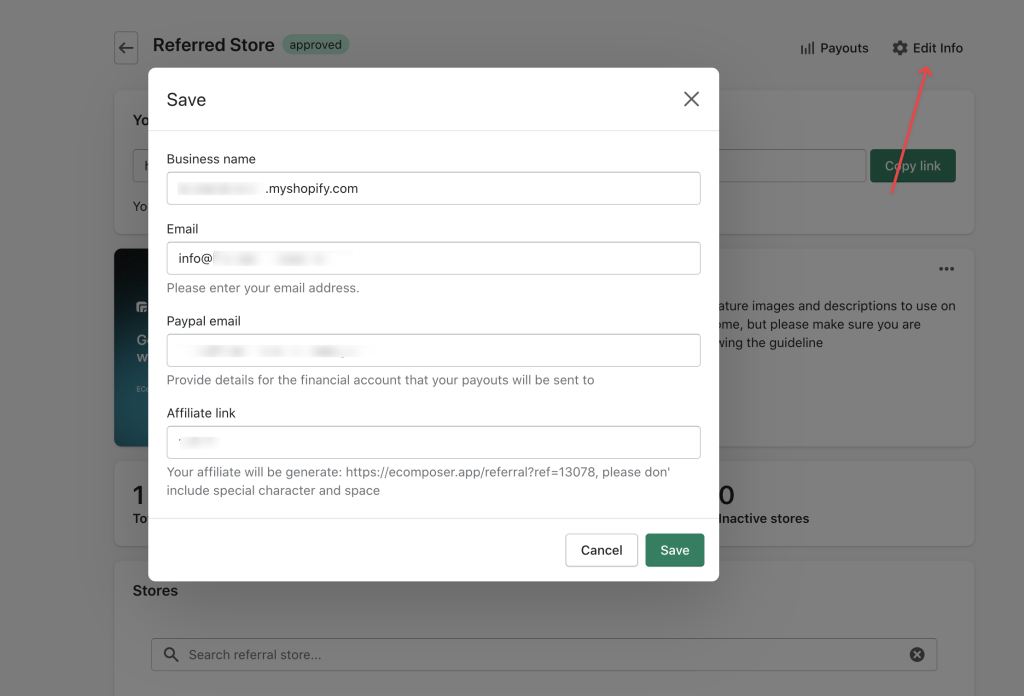Open Payouts from the bar chart icon
This screenshot has height=696, width=1024.
pyautogui.click(x=808, y=48)
